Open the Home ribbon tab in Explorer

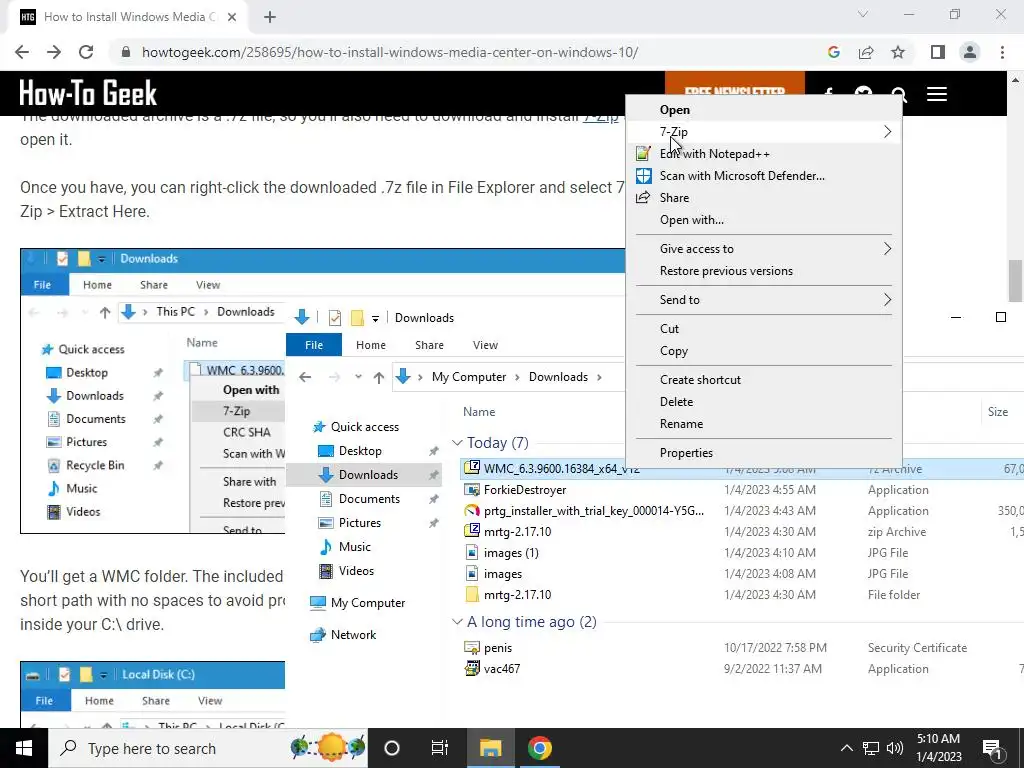pyautogui.click(x=371, y=345)
